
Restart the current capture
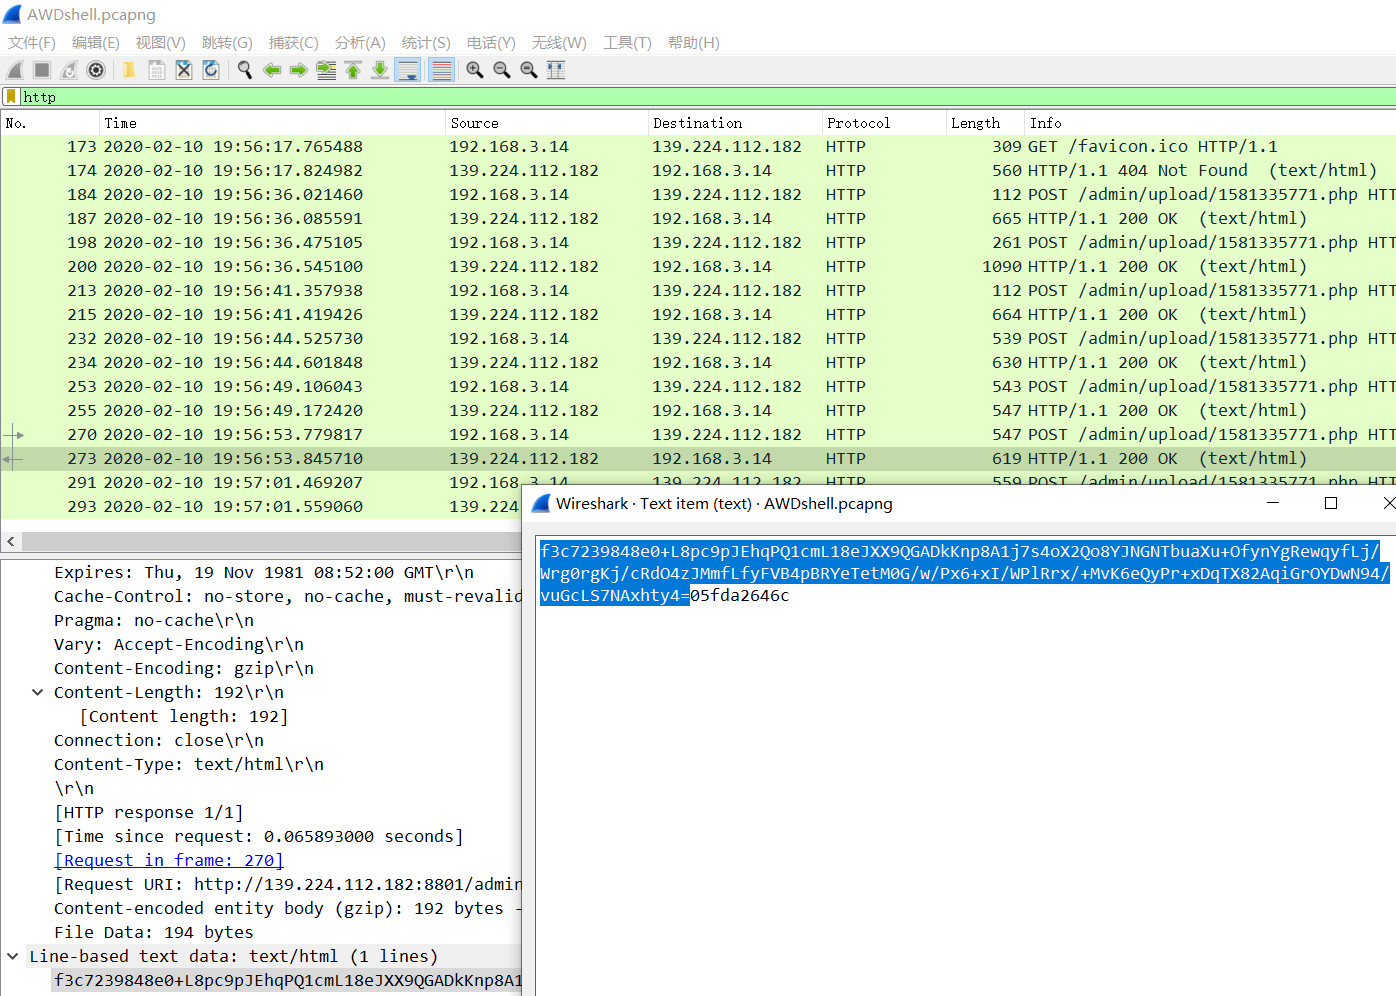pyautogui.click(x=67, y=69)
